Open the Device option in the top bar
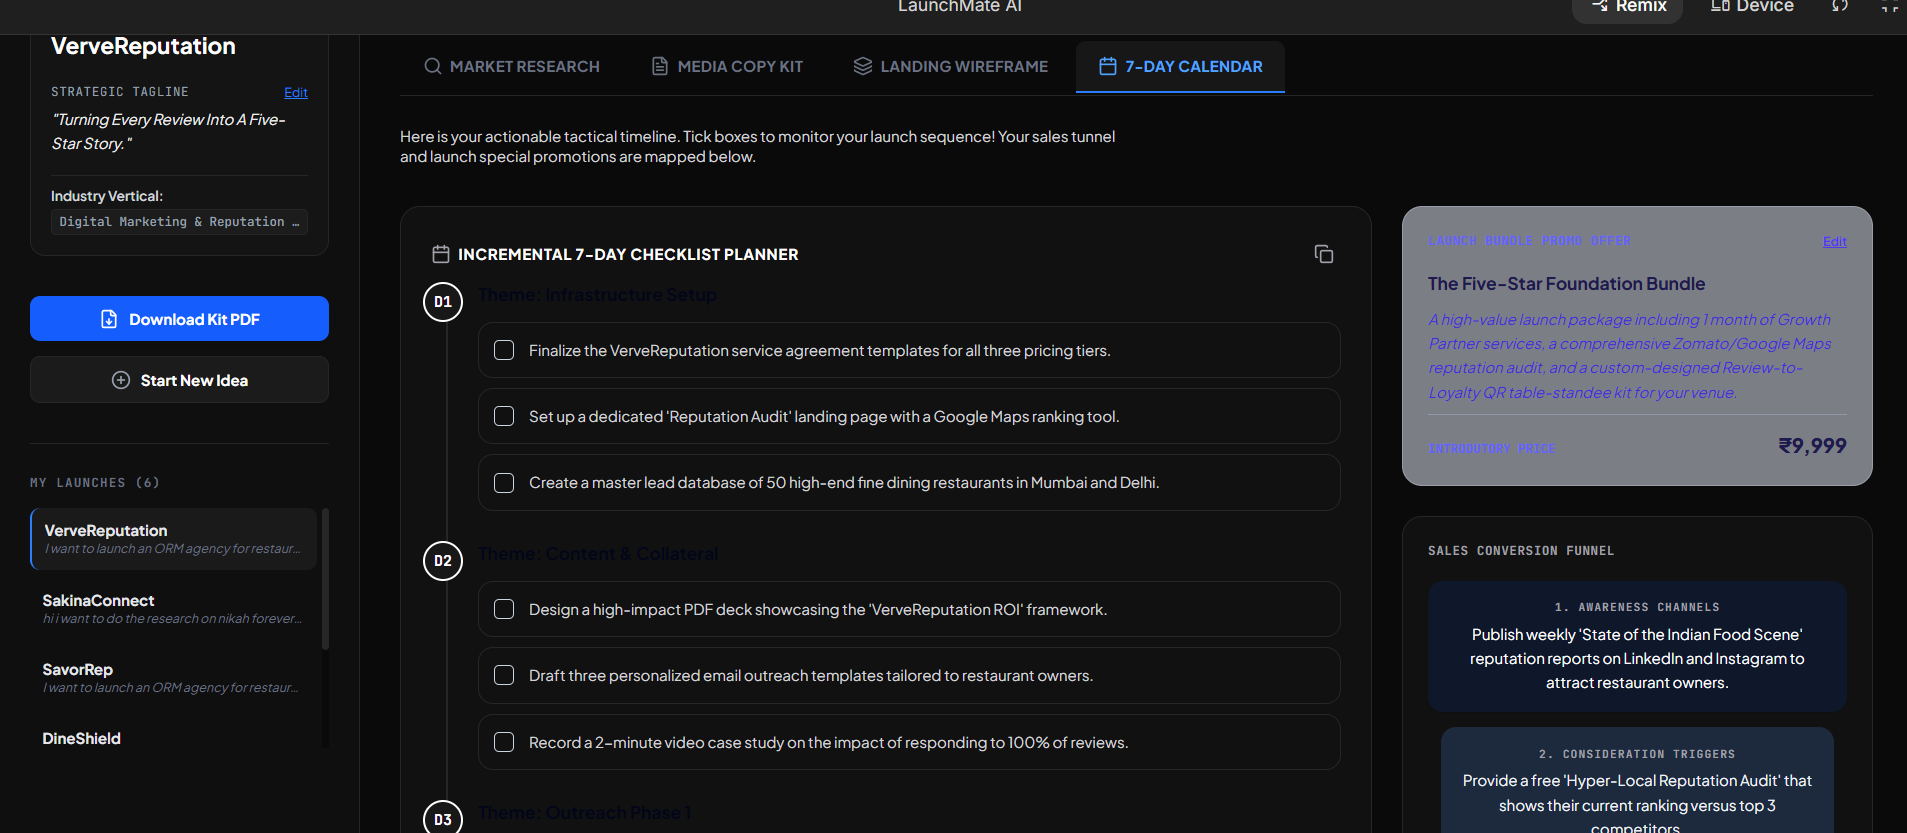Screen dimensions: 1907x833 coord(1752,8)
